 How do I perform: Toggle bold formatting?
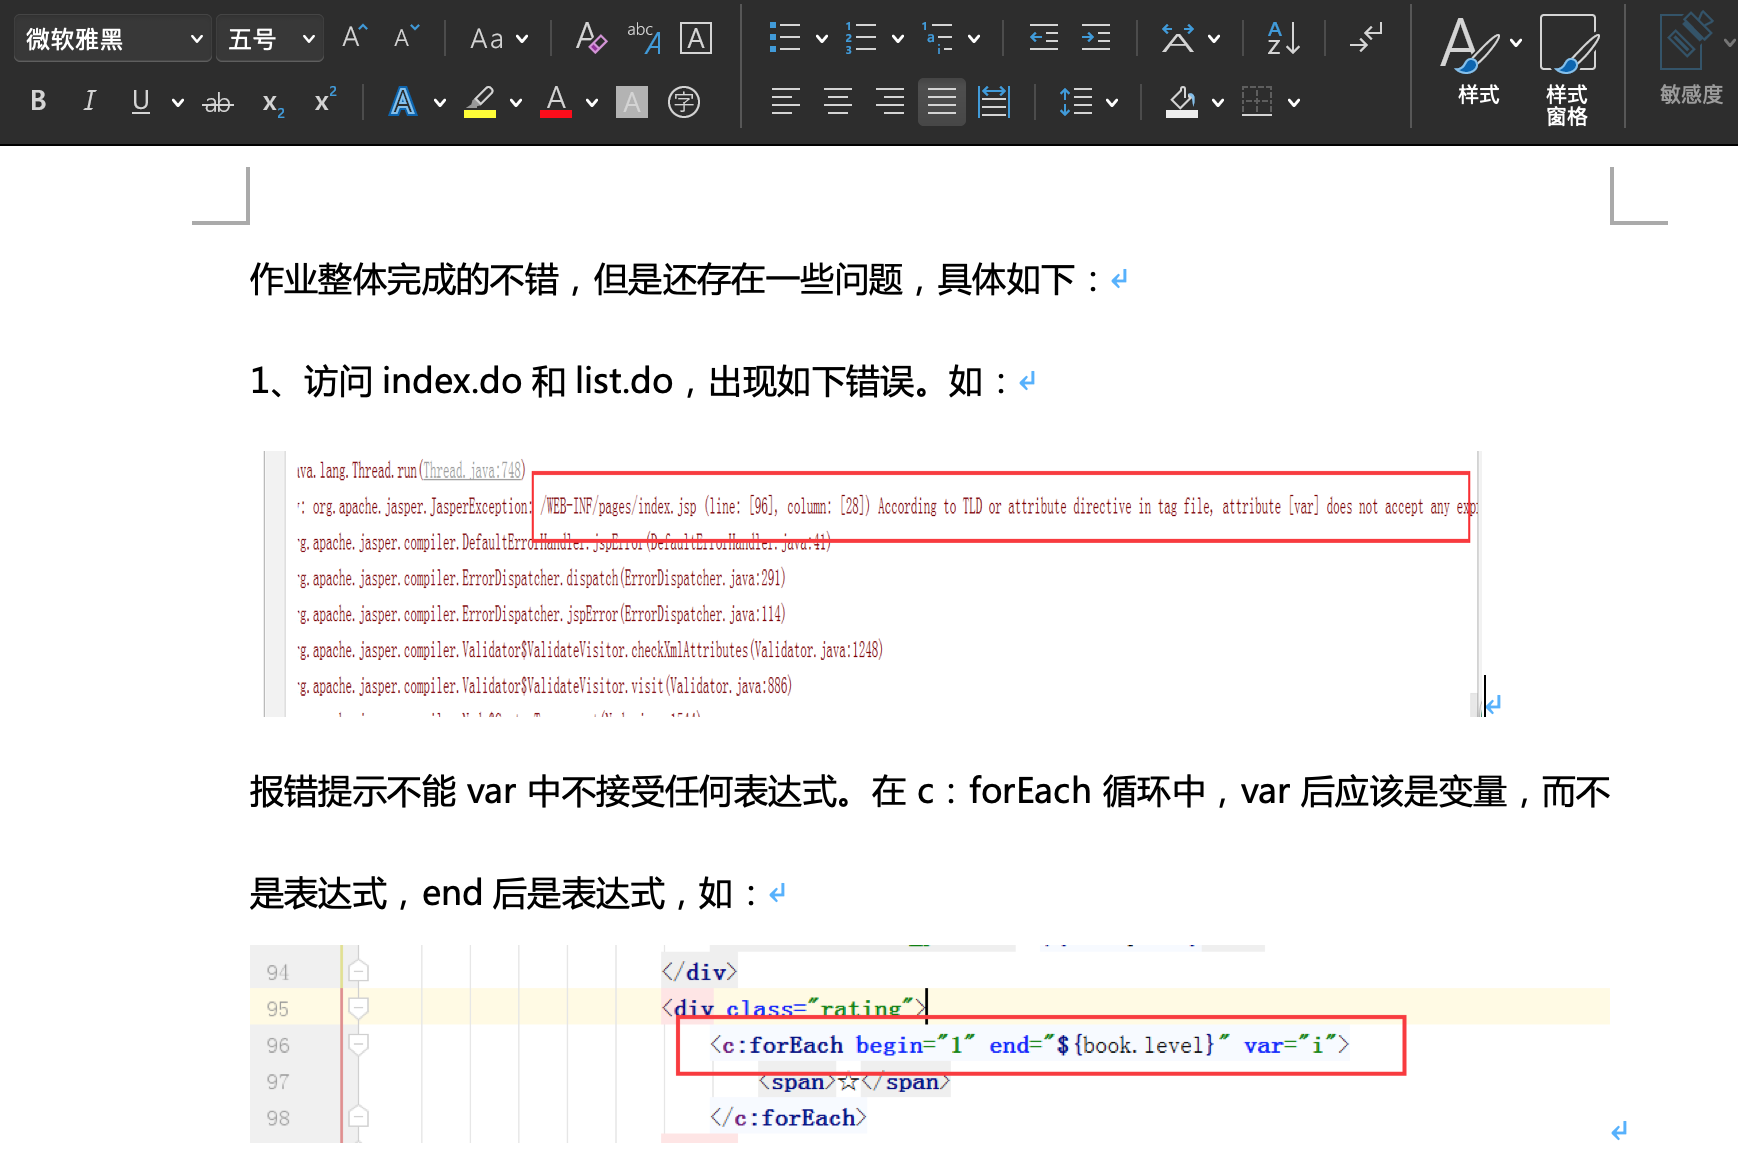click(38, 101)
